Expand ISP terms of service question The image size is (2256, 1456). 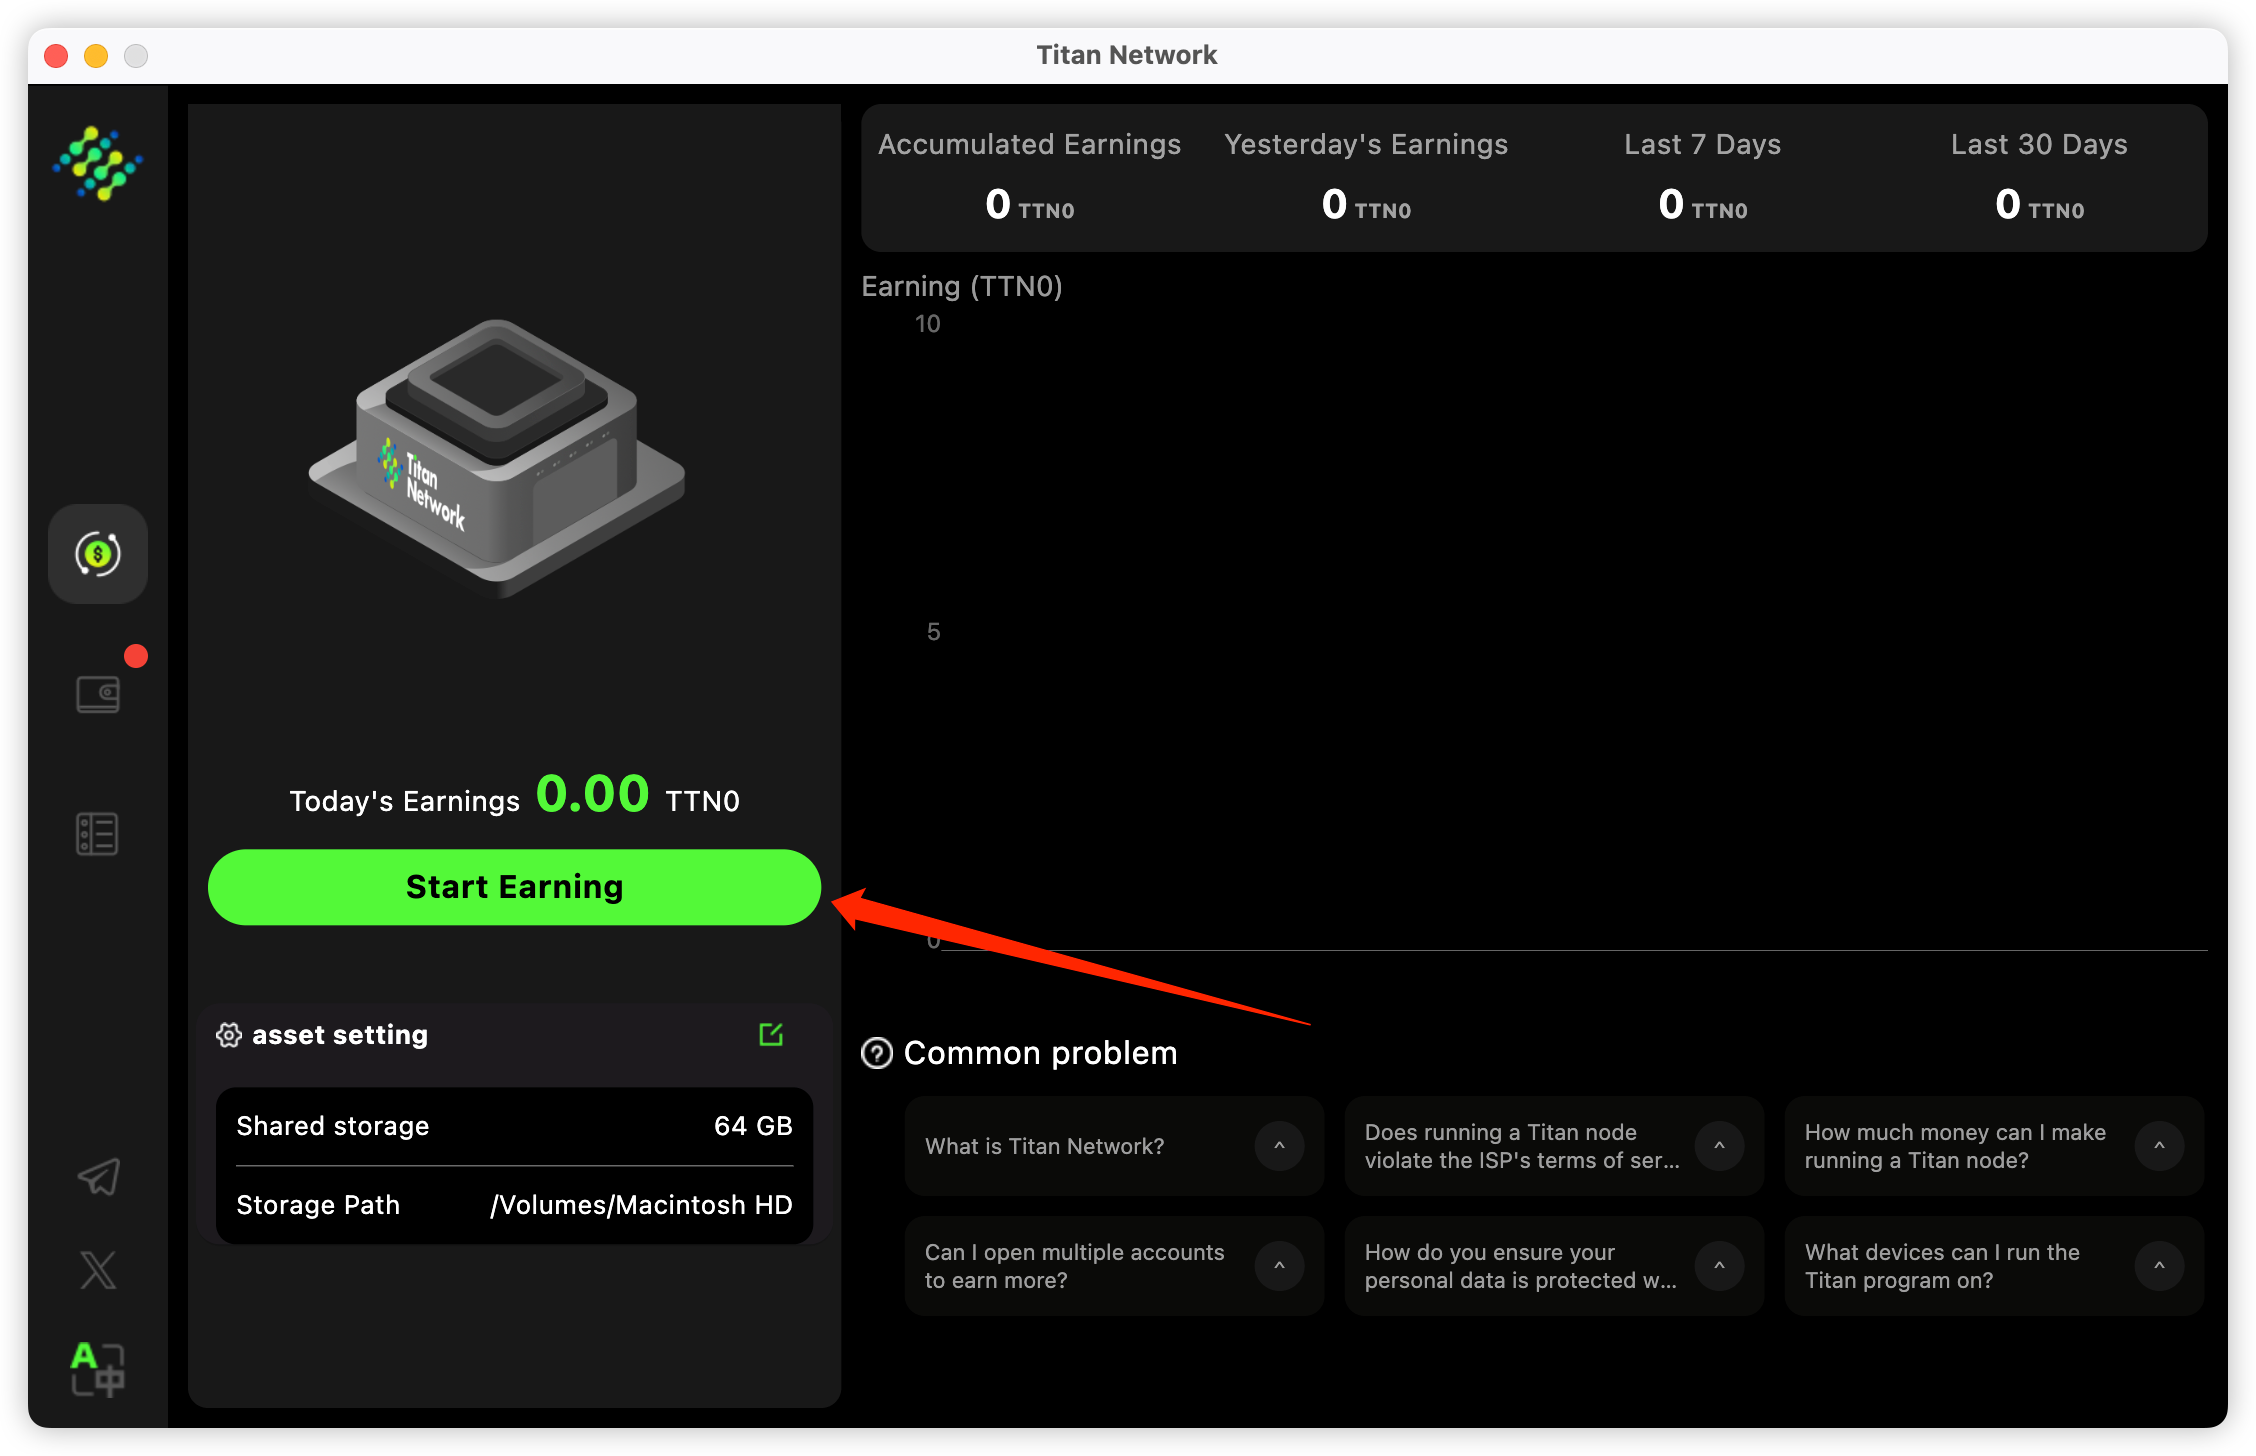tap(1719, 1146)
